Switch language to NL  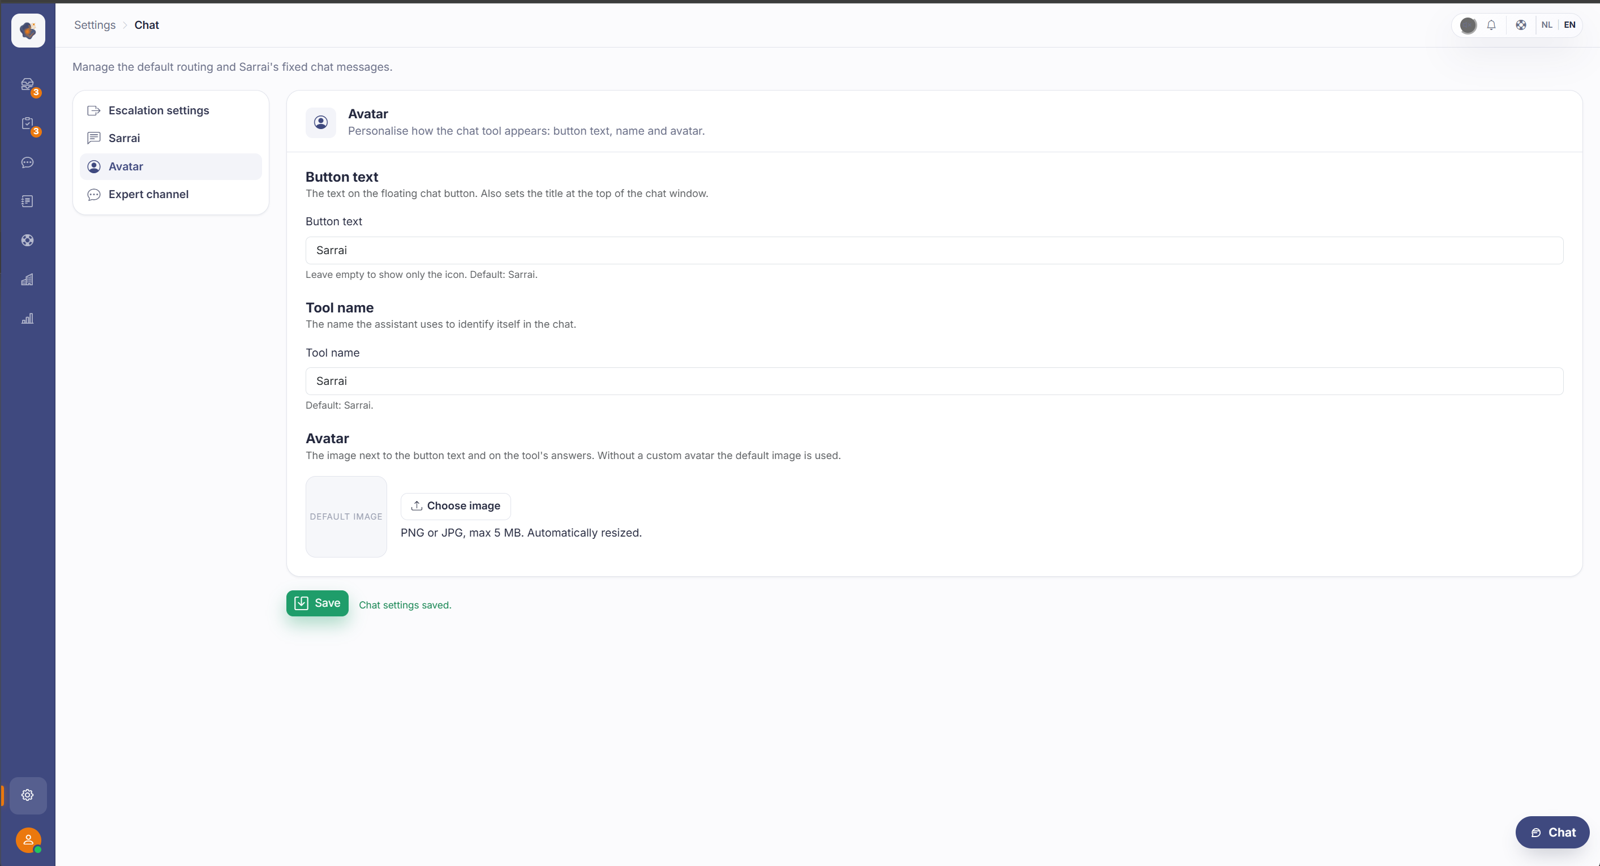pyautogui.click(x=1547, y=25)
